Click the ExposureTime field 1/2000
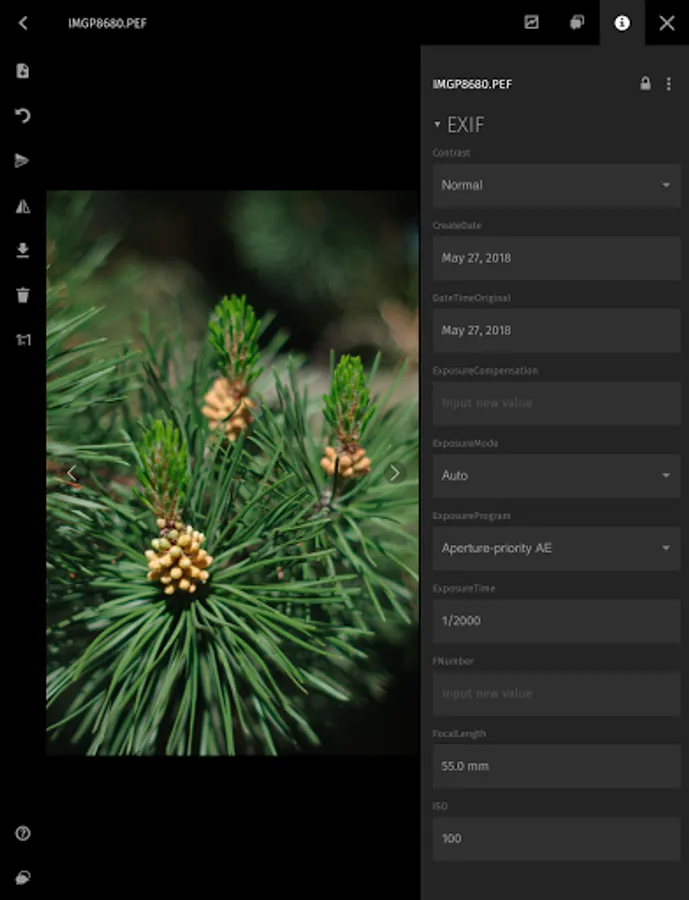This screenshot has height=900, width=689. point(556,620)
